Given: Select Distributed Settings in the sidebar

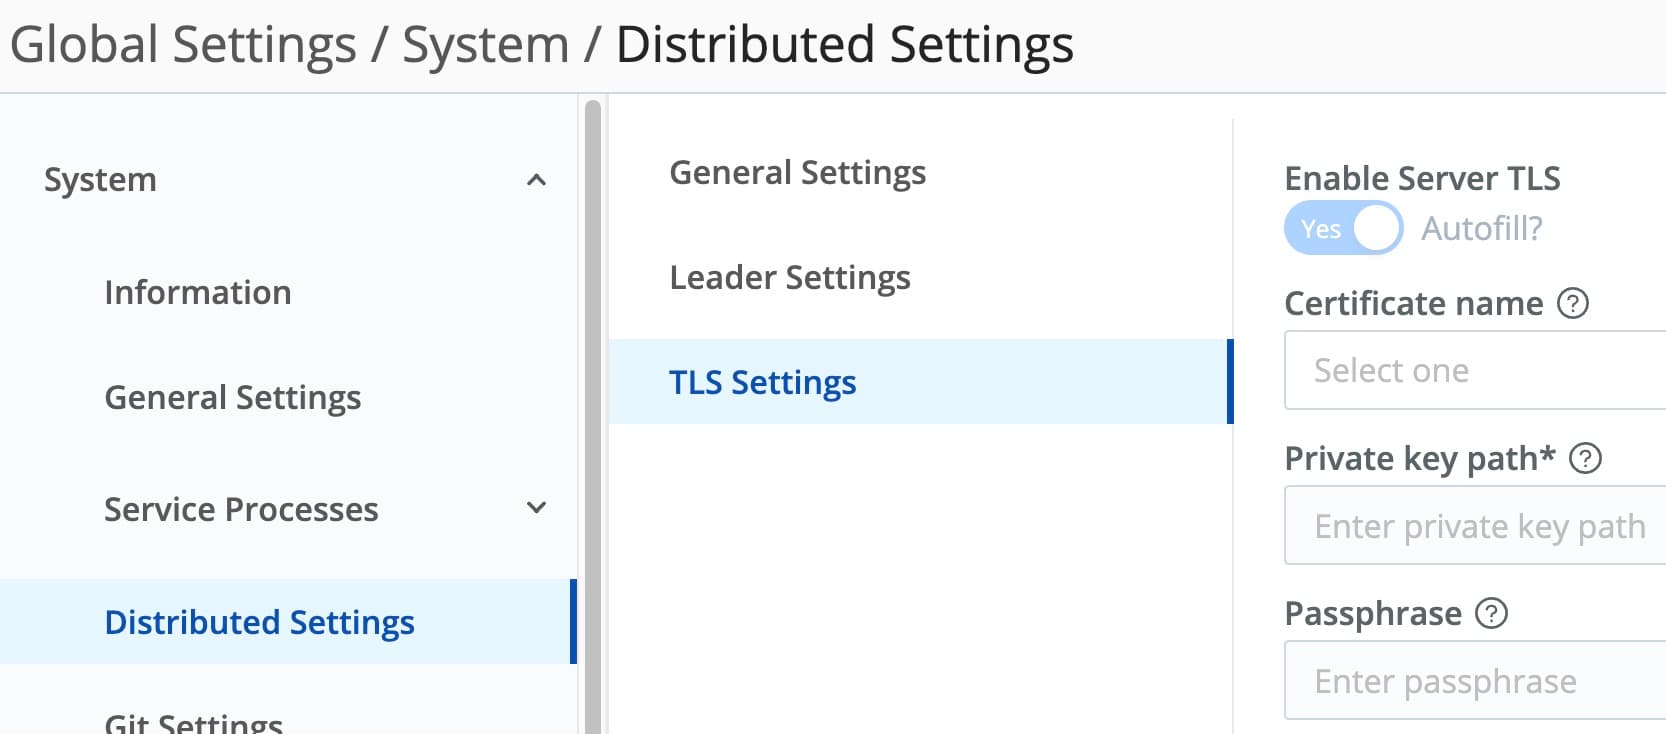Looking at the screenshot, I should click(x=259, y=622).
